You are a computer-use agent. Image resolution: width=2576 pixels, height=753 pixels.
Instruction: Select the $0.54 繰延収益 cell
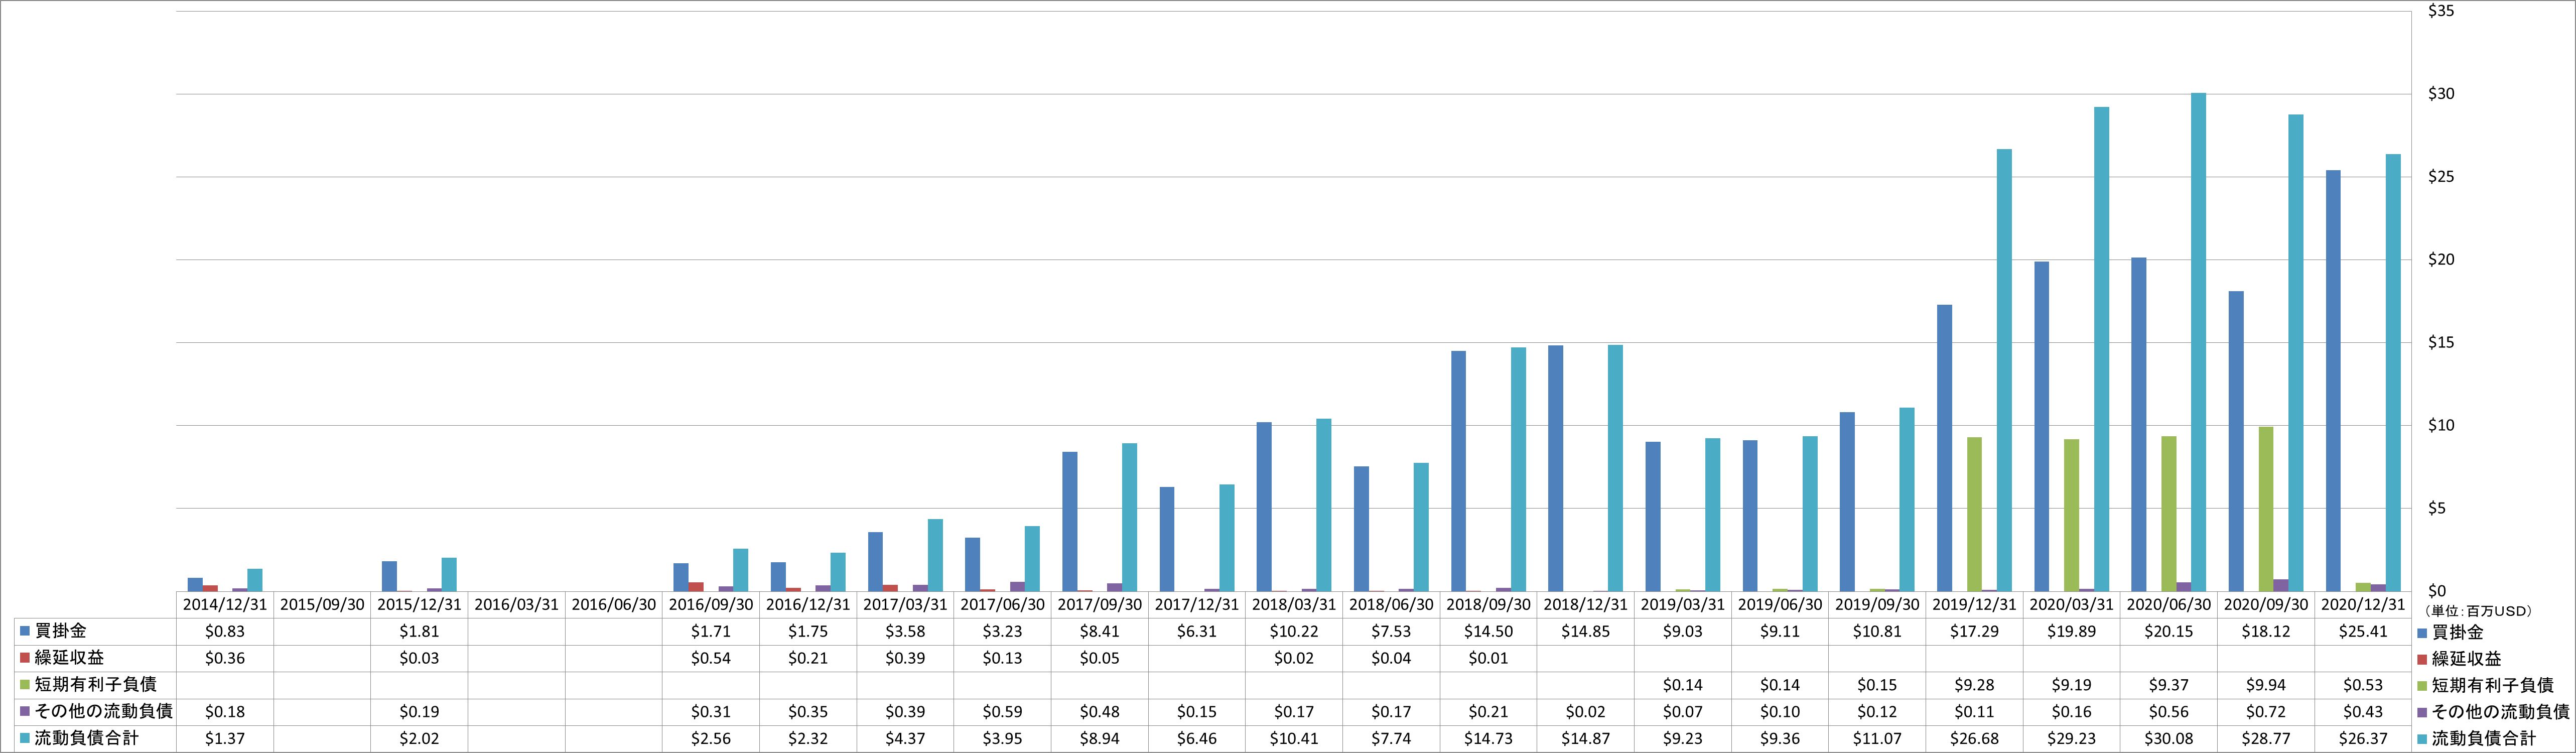(711, 658)
